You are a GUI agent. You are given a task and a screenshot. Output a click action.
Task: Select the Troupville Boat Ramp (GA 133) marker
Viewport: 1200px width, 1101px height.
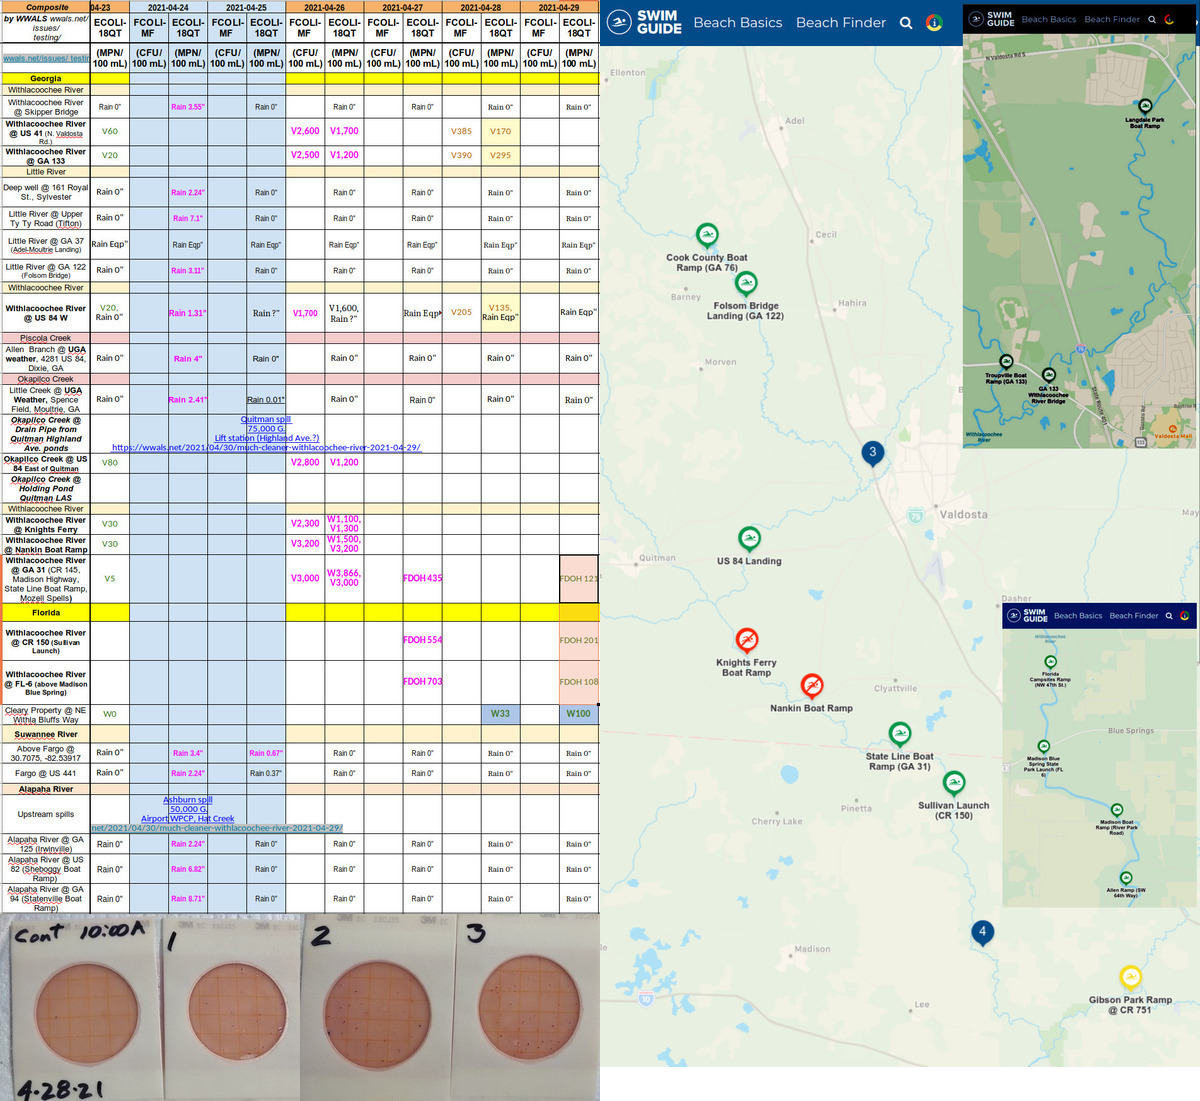point(1006,362)
